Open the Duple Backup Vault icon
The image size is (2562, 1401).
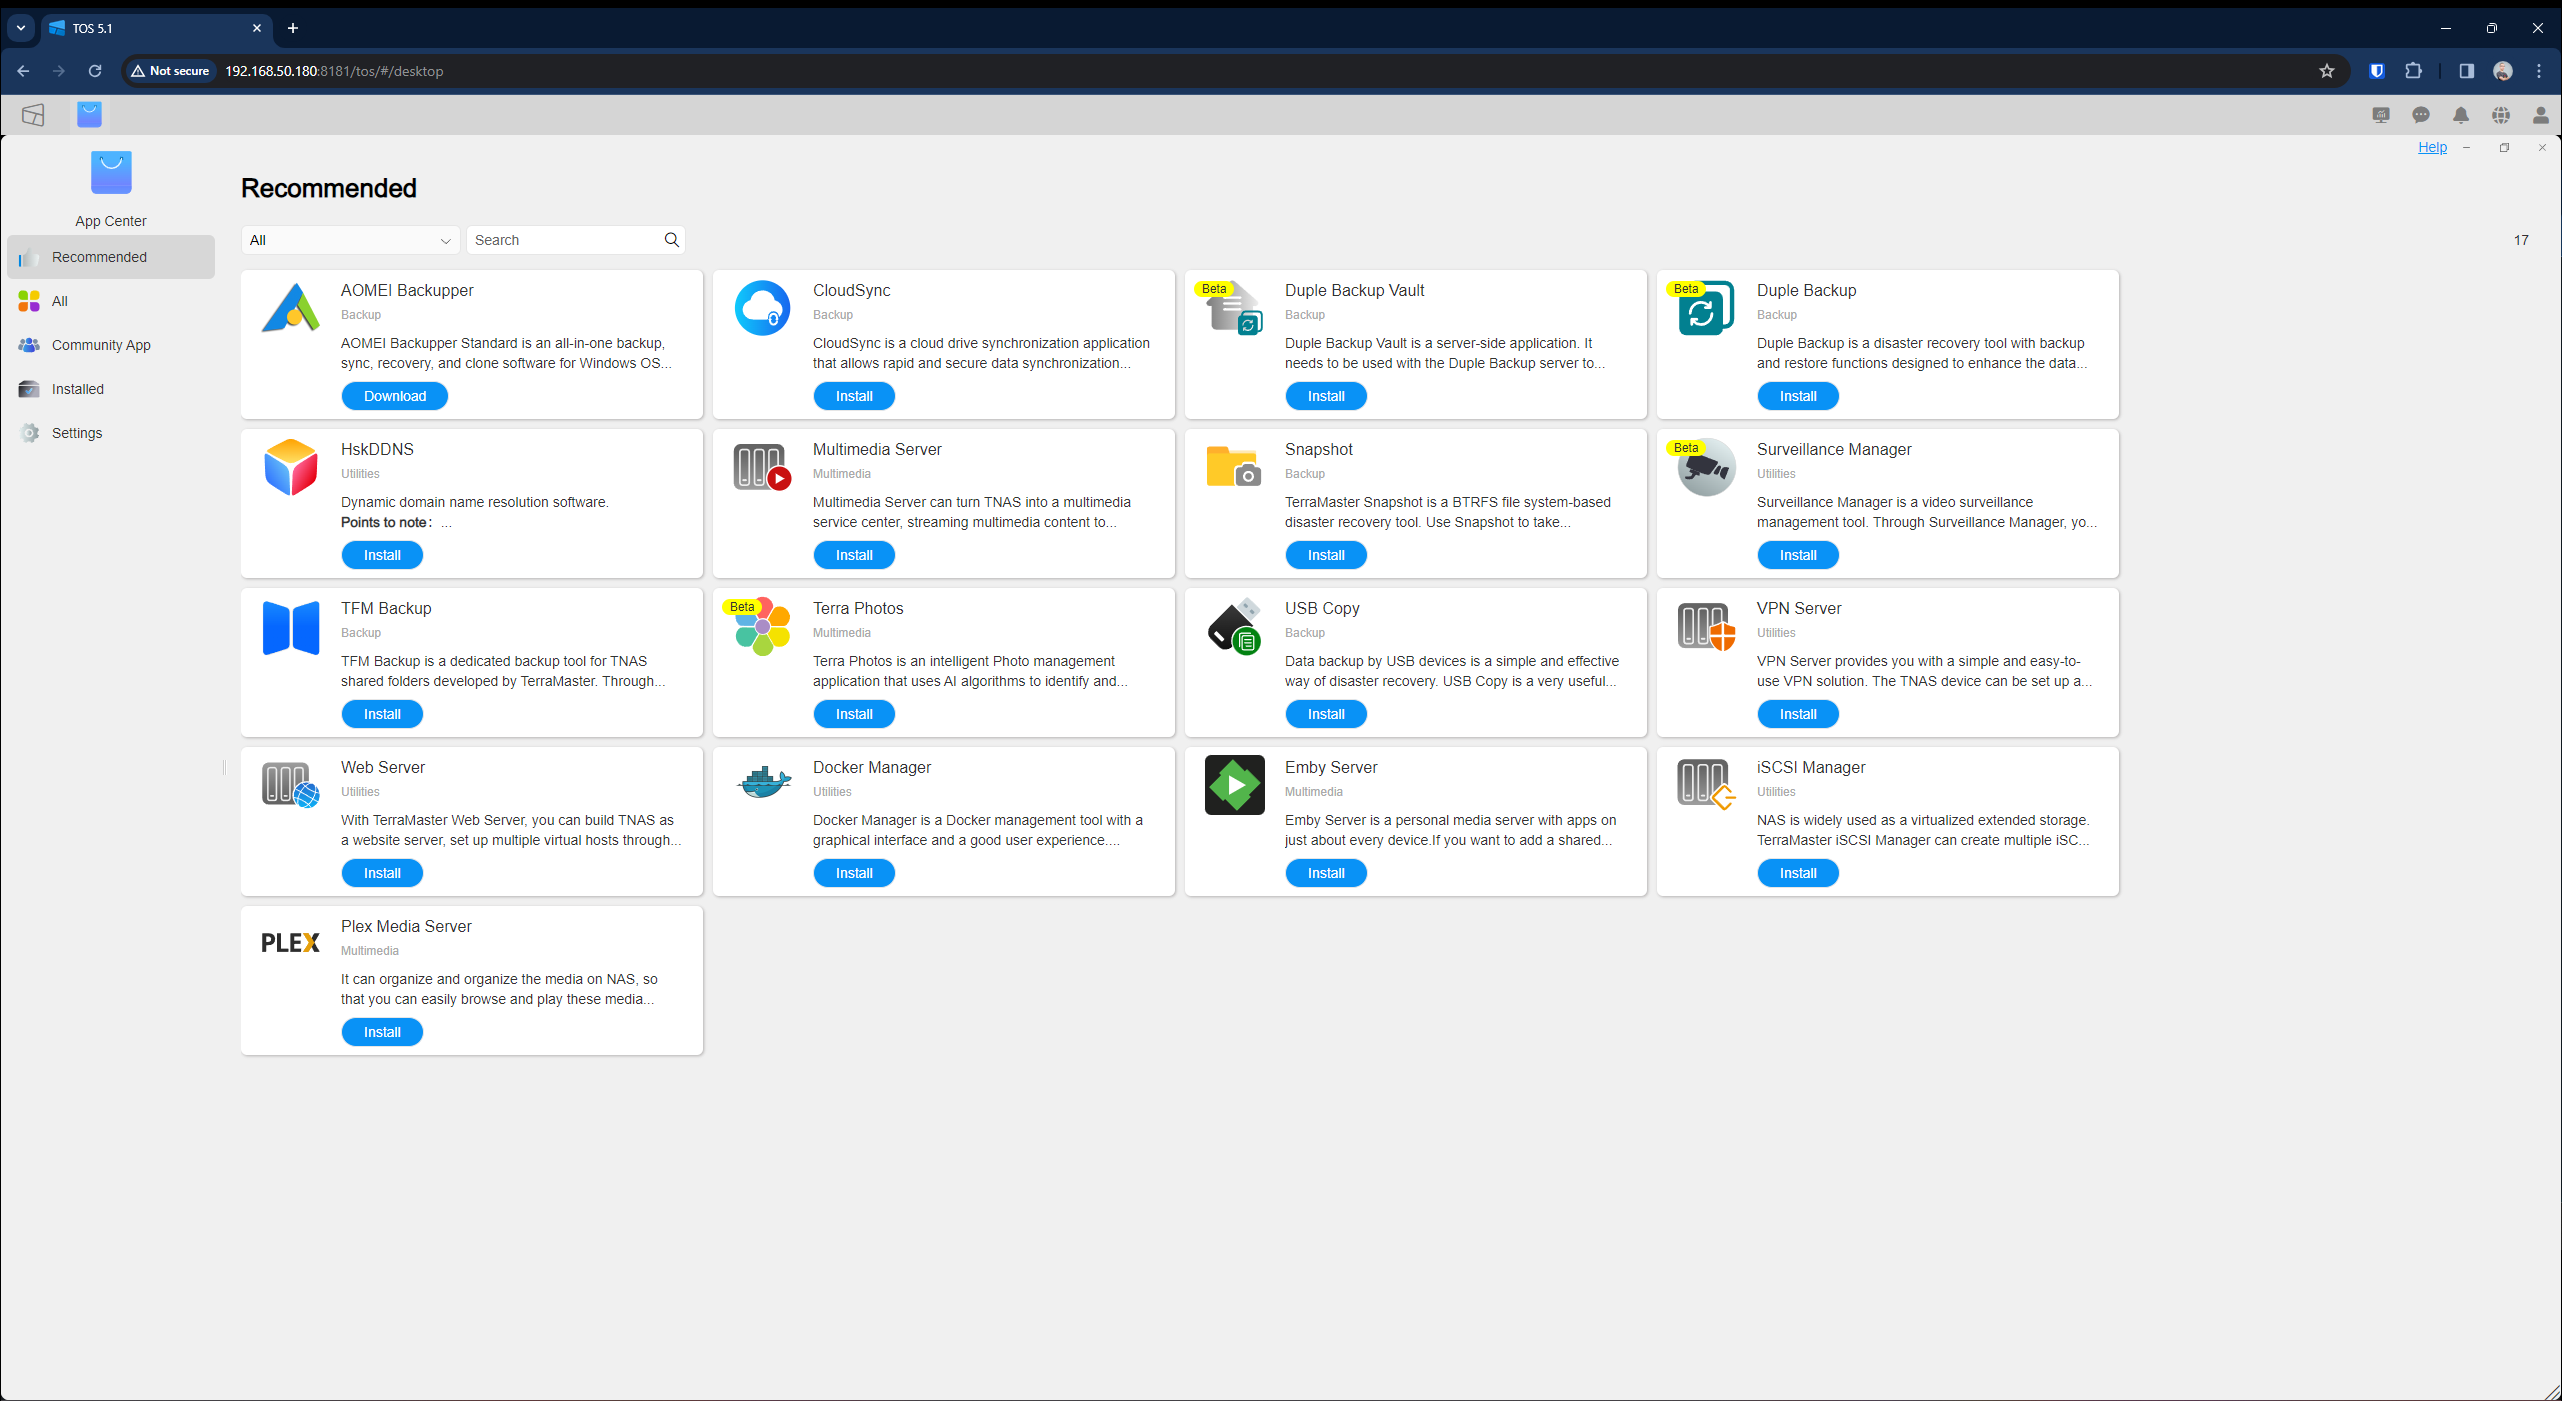[x=1235, y=308]
